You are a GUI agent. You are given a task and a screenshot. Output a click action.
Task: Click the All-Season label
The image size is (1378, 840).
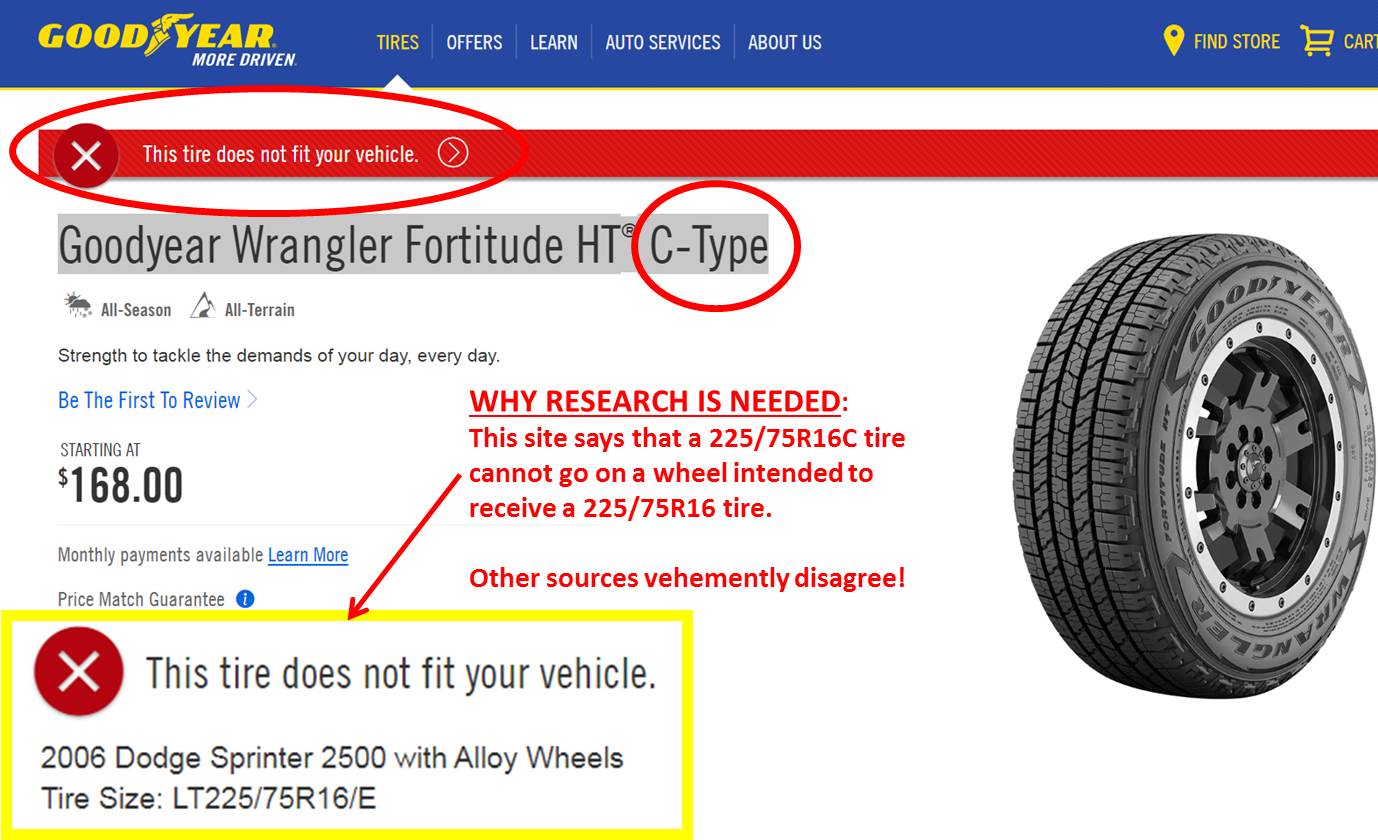pyautogui.click(x=136, y=310)
